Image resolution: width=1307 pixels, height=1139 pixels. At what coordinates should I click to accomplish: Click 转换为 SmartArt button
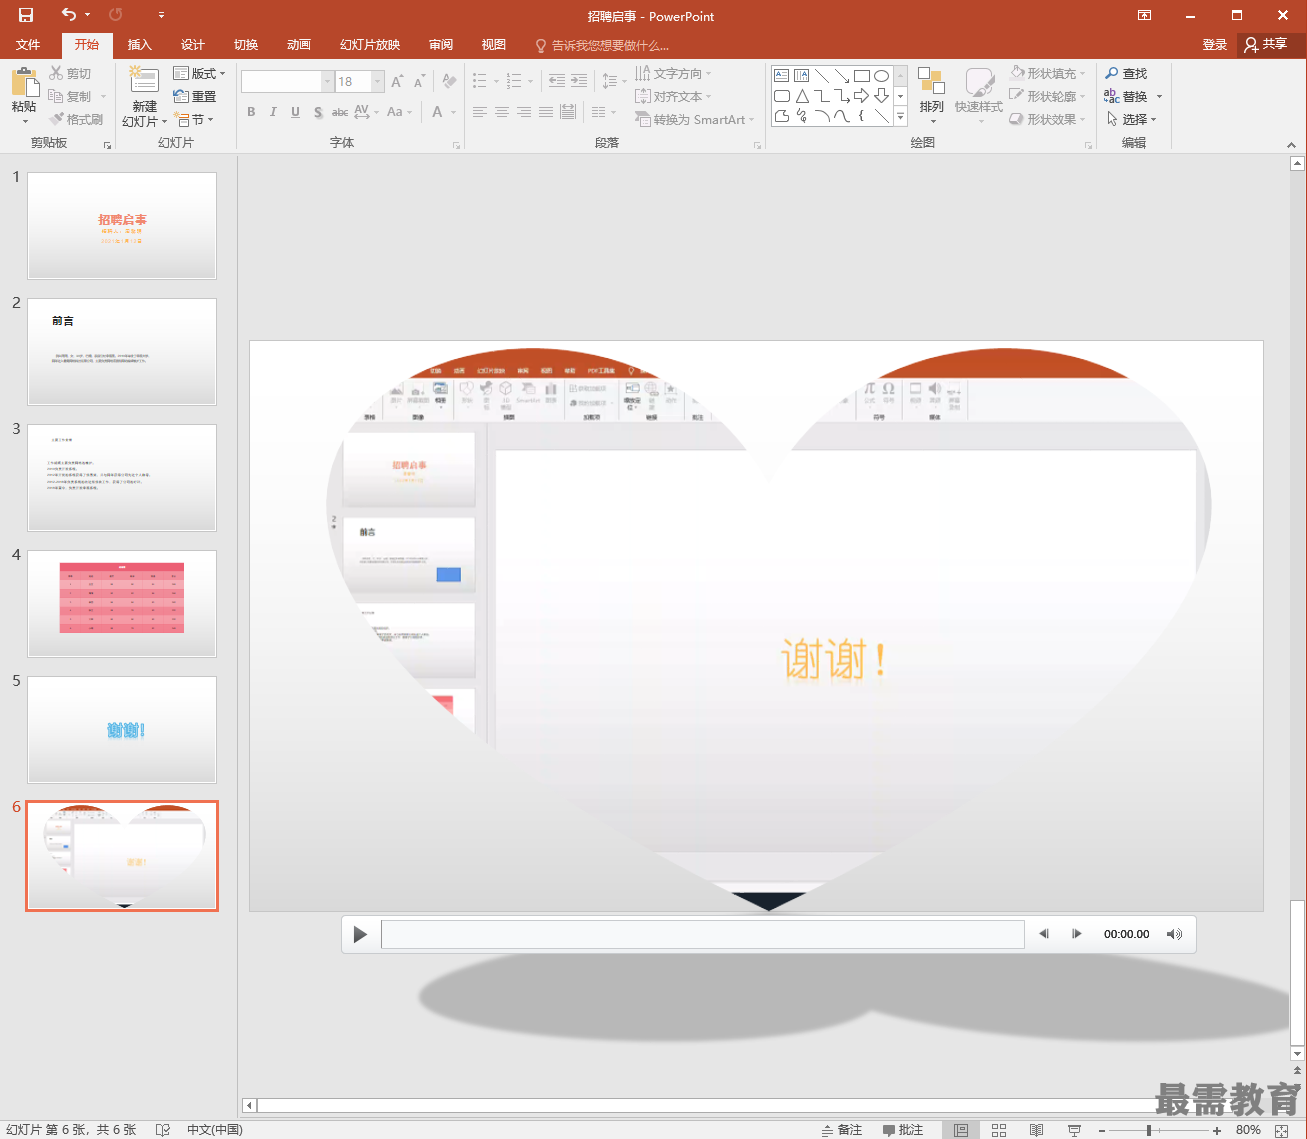694,119
